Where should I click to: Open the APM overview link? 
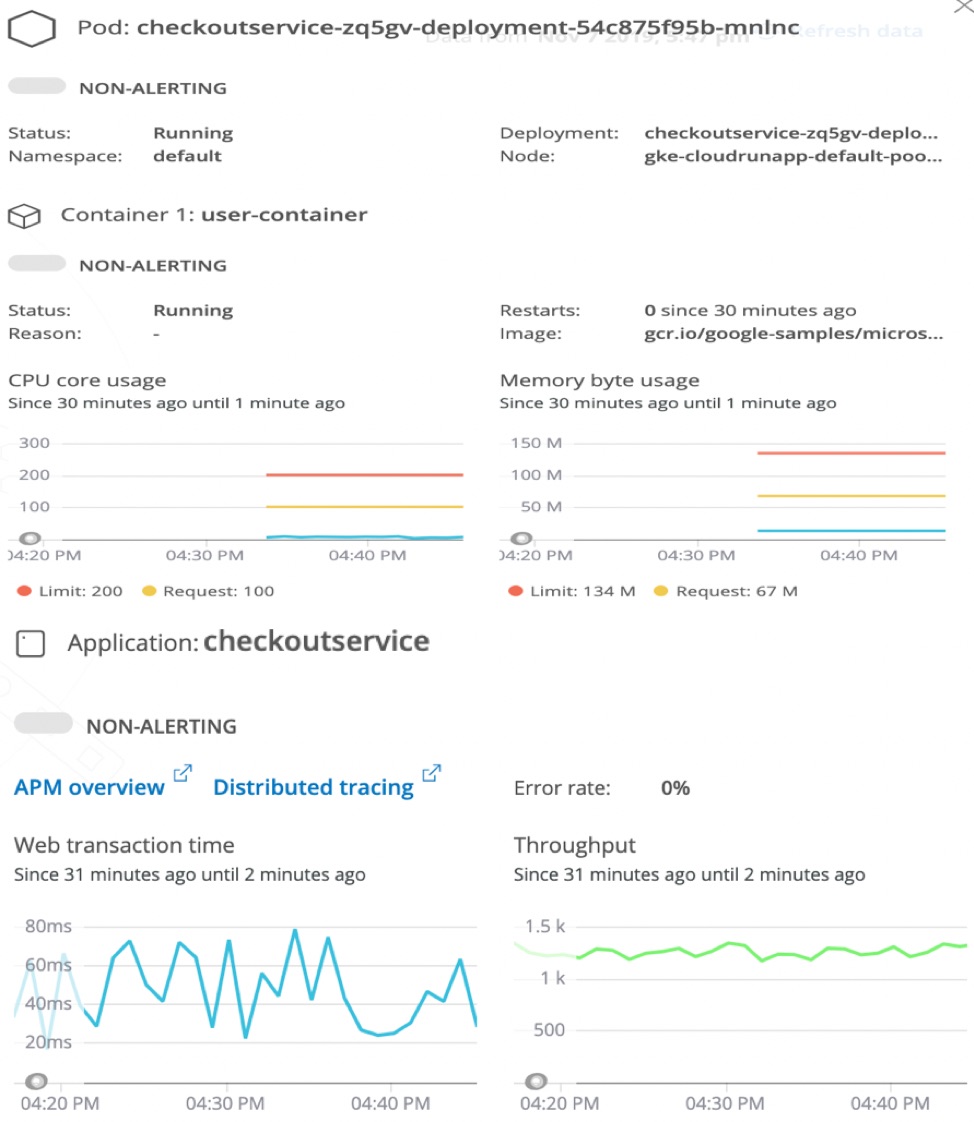click(x=89, y=788)
